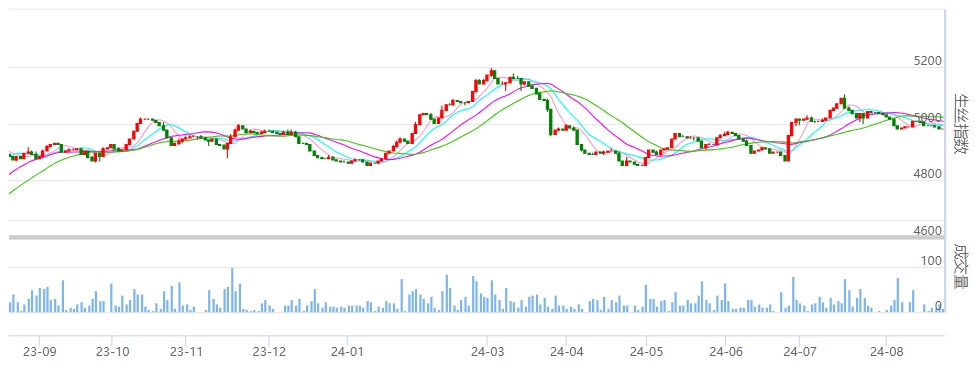Image resolution: width=975 pixels, height=367 pixels.
Task: Click the 24-01 date label
Action: (x=347, y=352)
